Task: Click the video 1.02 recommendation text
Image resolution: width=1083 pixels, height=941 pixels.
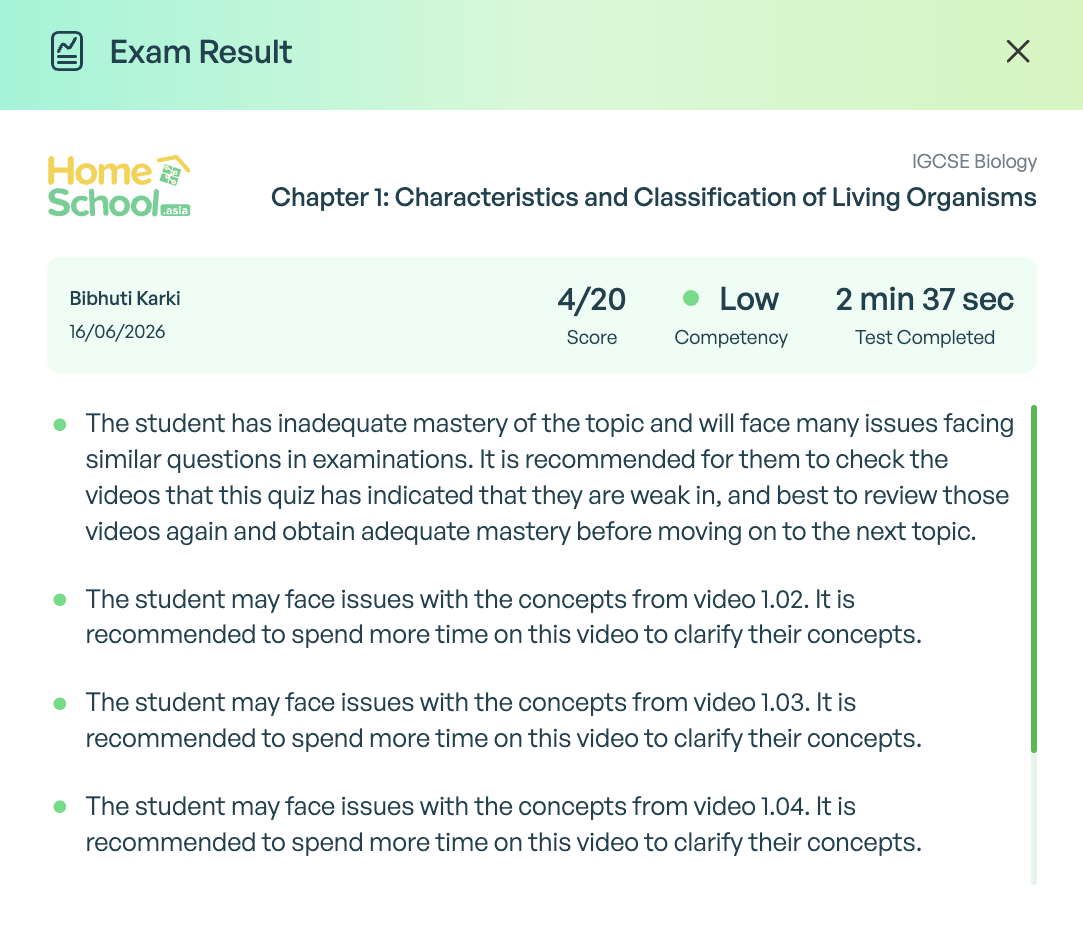Action: tap(504, 617)
